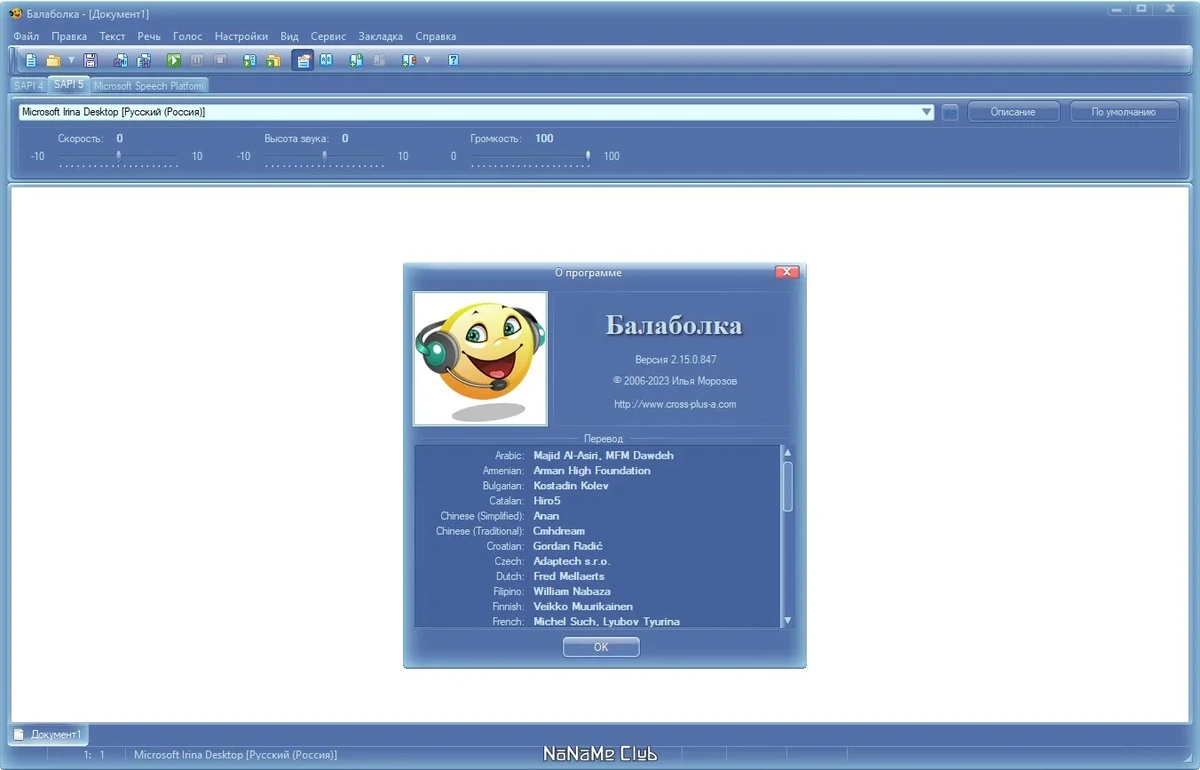Save the document with the floppy disk icon
Image resolution: width=1200 pixels, height=770 pixels.
coord(90,60)
